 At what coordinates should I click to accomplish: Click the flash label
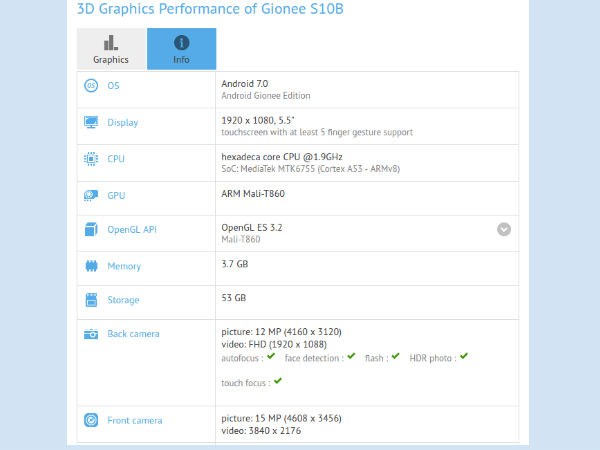pos(377,358)
